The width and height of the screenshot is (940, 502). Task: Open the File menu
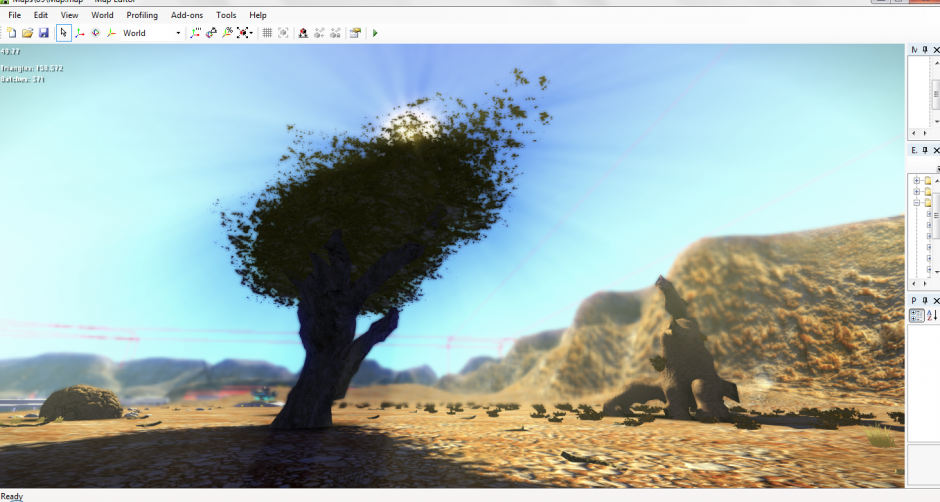pos(14,15)
